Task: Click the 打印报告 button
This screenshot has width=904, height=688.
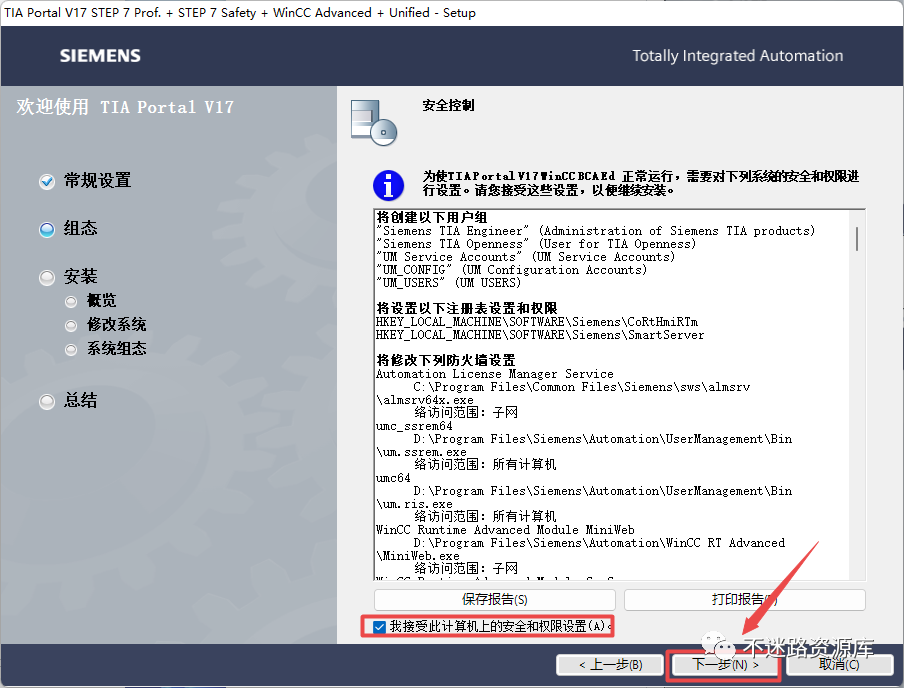Action: pos(744,600)
